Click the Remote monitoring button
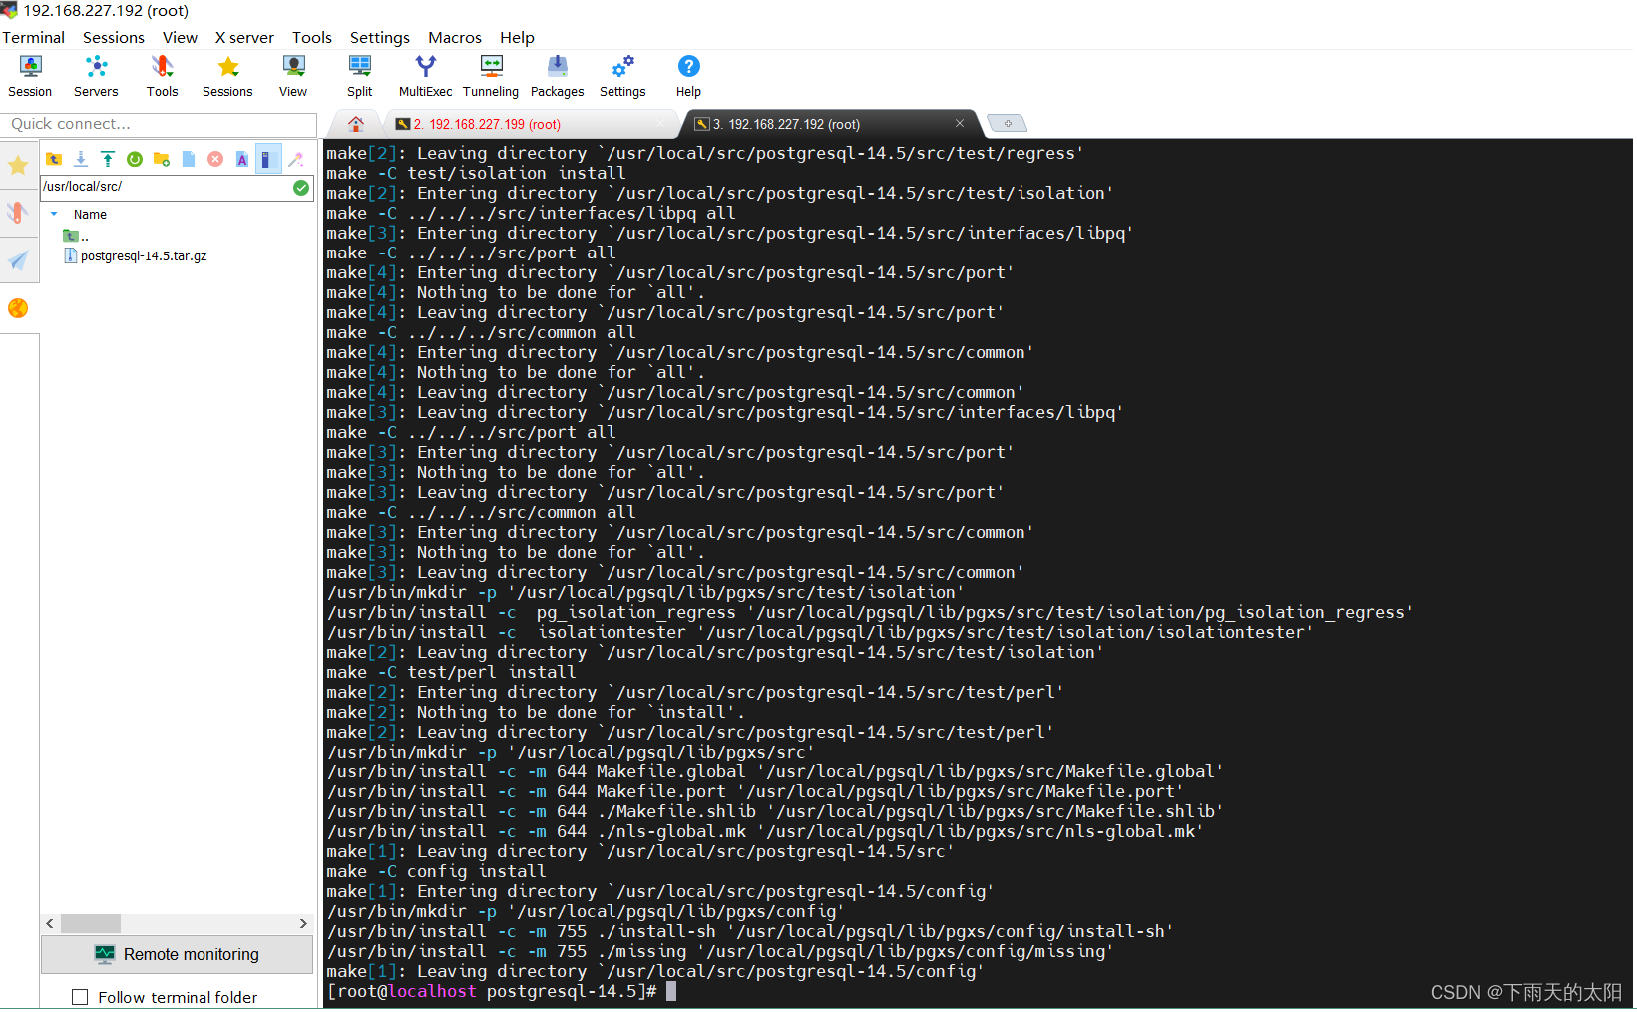Viewport: 1637px width, 1012px height. tap(177, 954)
